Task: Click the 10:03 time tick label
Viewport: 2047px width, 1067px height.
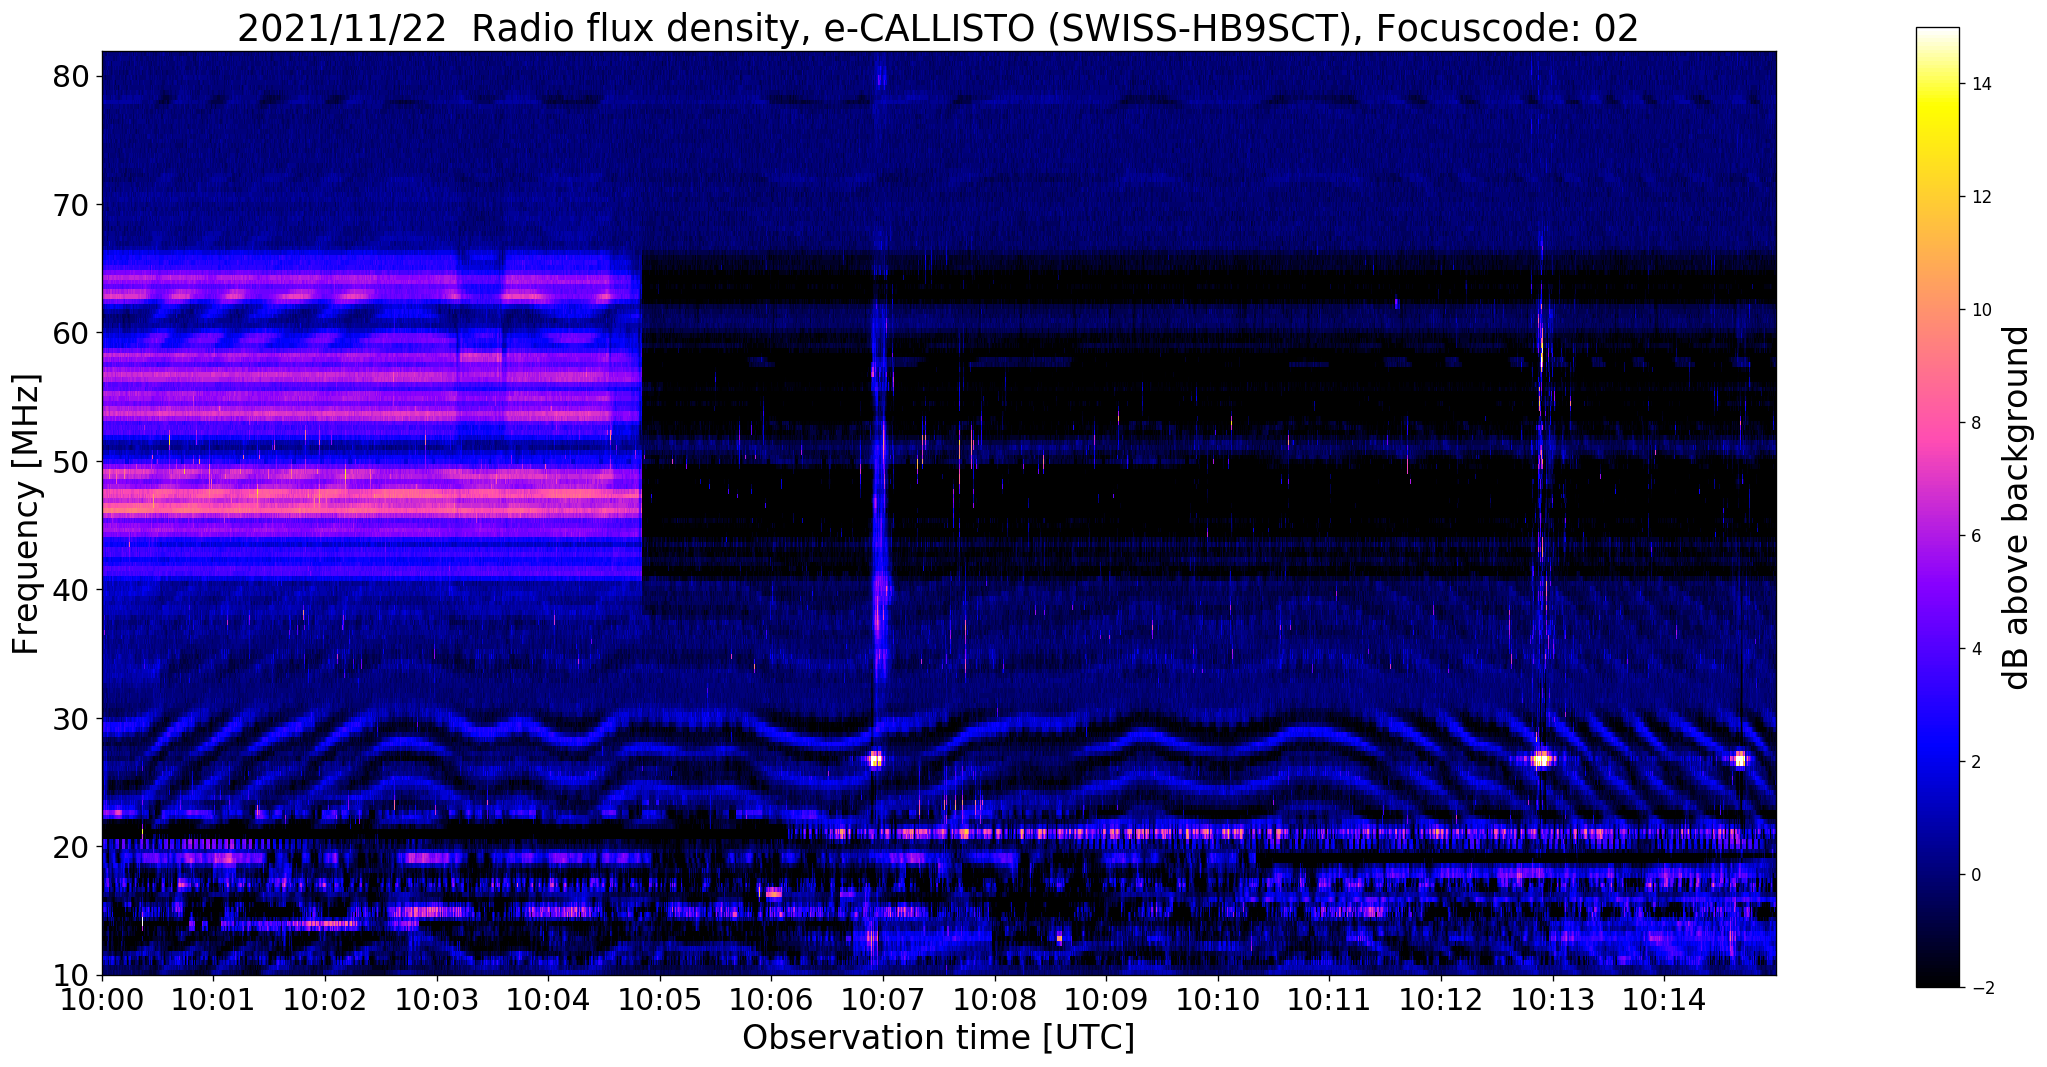Action: (x=437, y=1001)
